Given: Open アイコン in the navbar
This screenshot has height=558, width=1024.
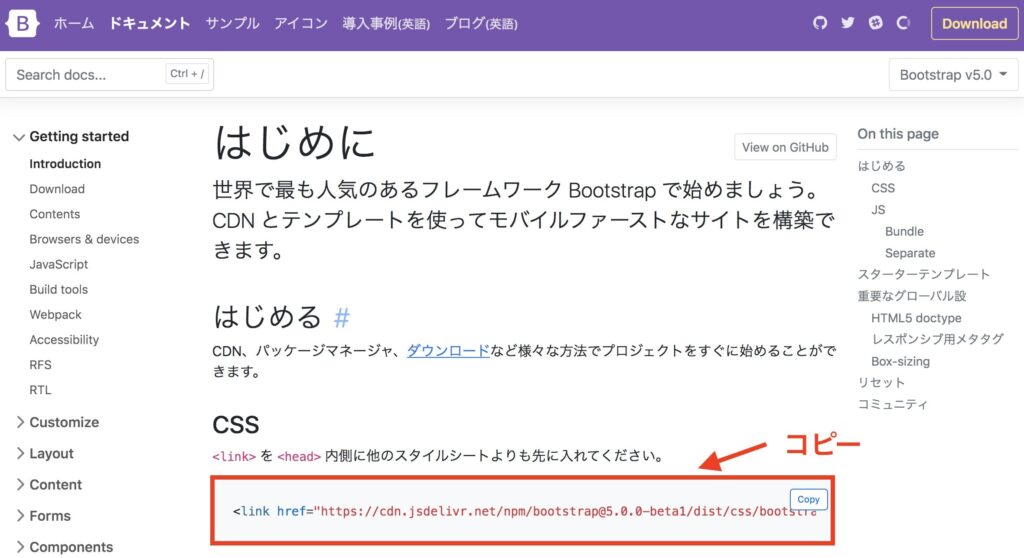Looking at the screenshot, I should click(x=301, y=24).
